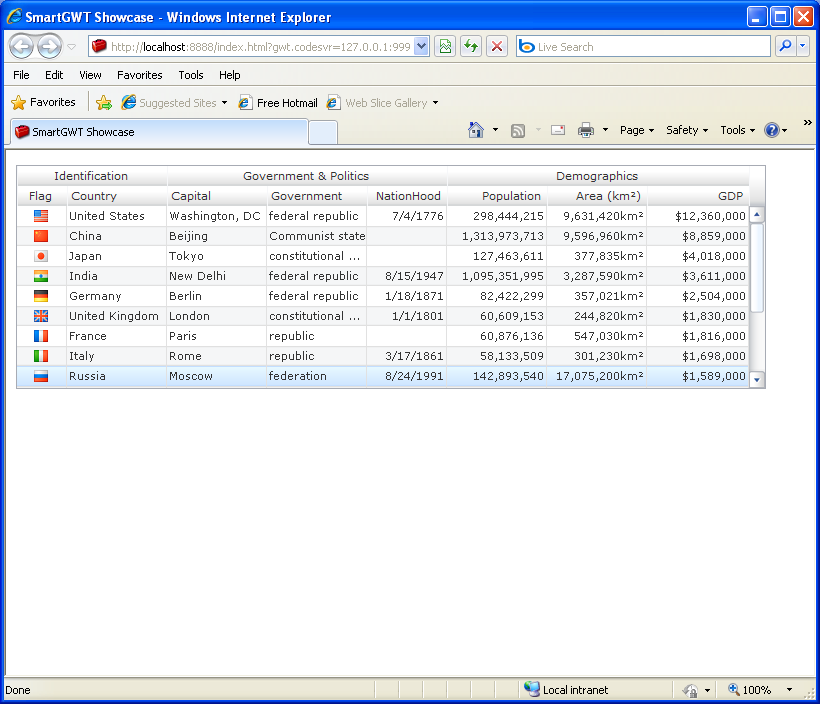Show more command bar items chevron
The width and height of the screenshot is (820, 704).
pos(807,122)
